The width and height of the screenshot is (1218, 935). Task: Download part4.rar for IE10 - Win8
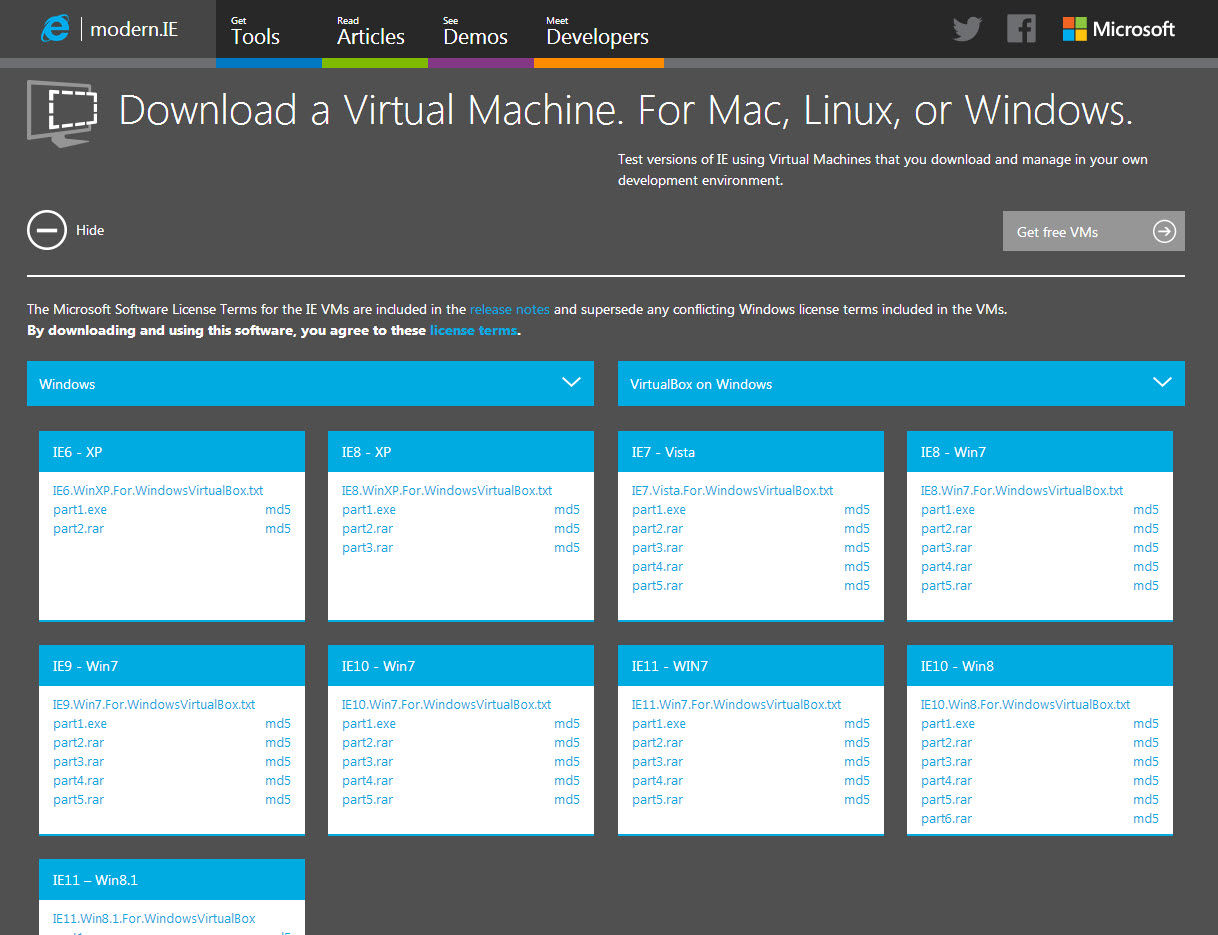click(946, 780)
